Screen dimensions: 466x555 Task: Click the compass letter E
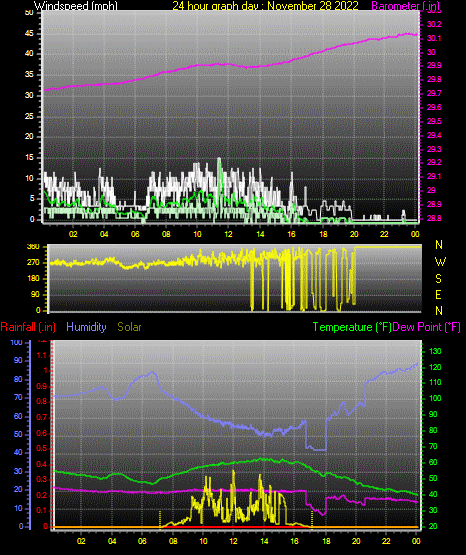click(438, 295)
